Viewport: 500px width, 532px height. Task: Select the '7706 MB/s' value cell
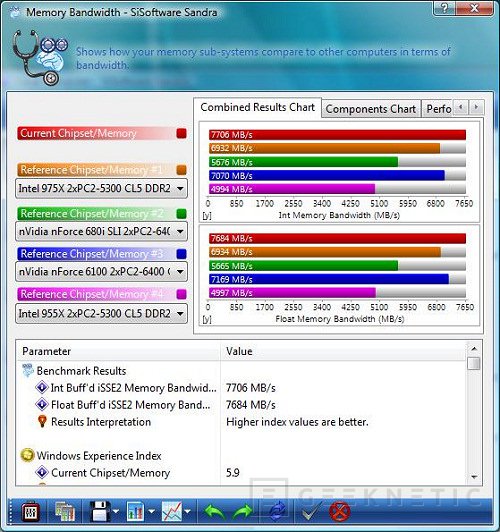tap(251, 387)
